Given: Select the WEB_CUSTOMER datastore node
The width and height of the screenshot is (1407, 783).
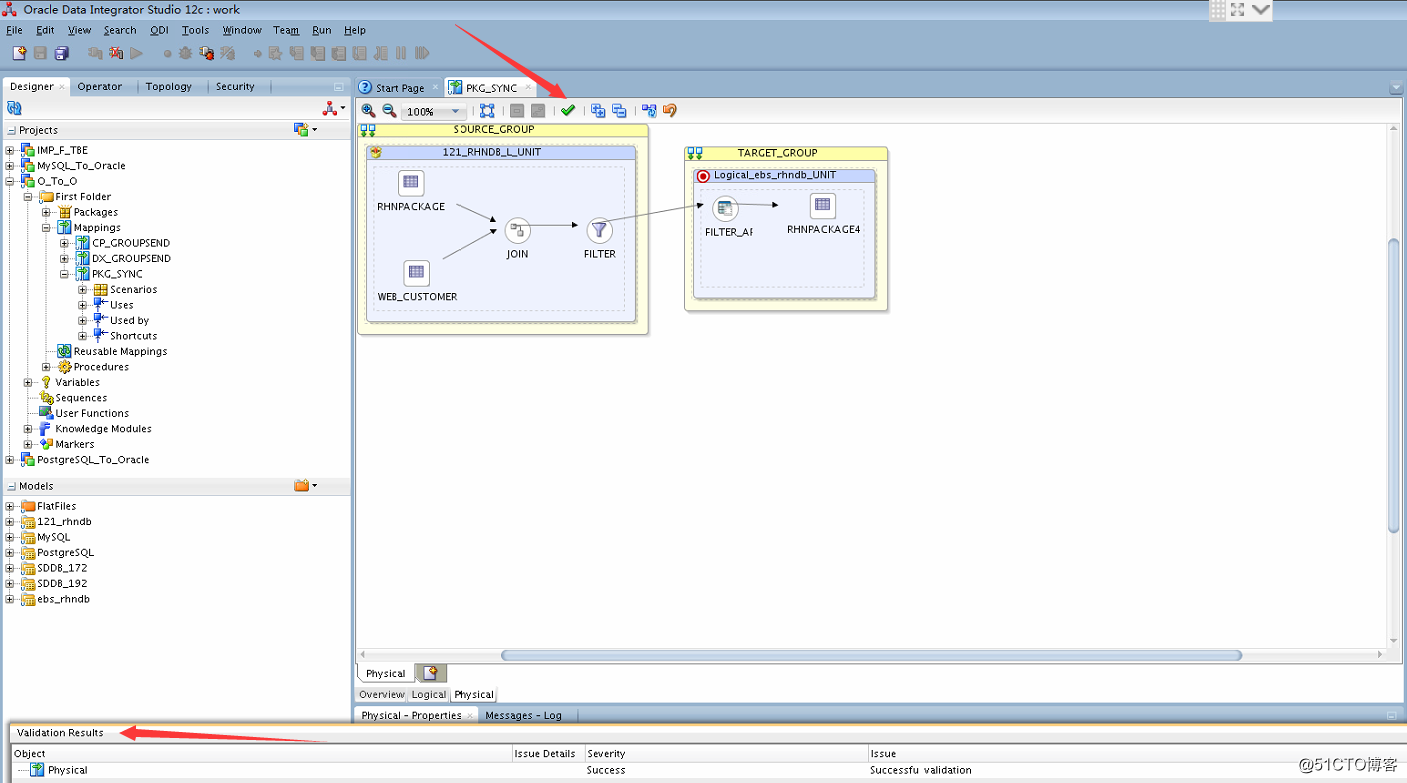Looking at the screenshot, I should 417,272.
